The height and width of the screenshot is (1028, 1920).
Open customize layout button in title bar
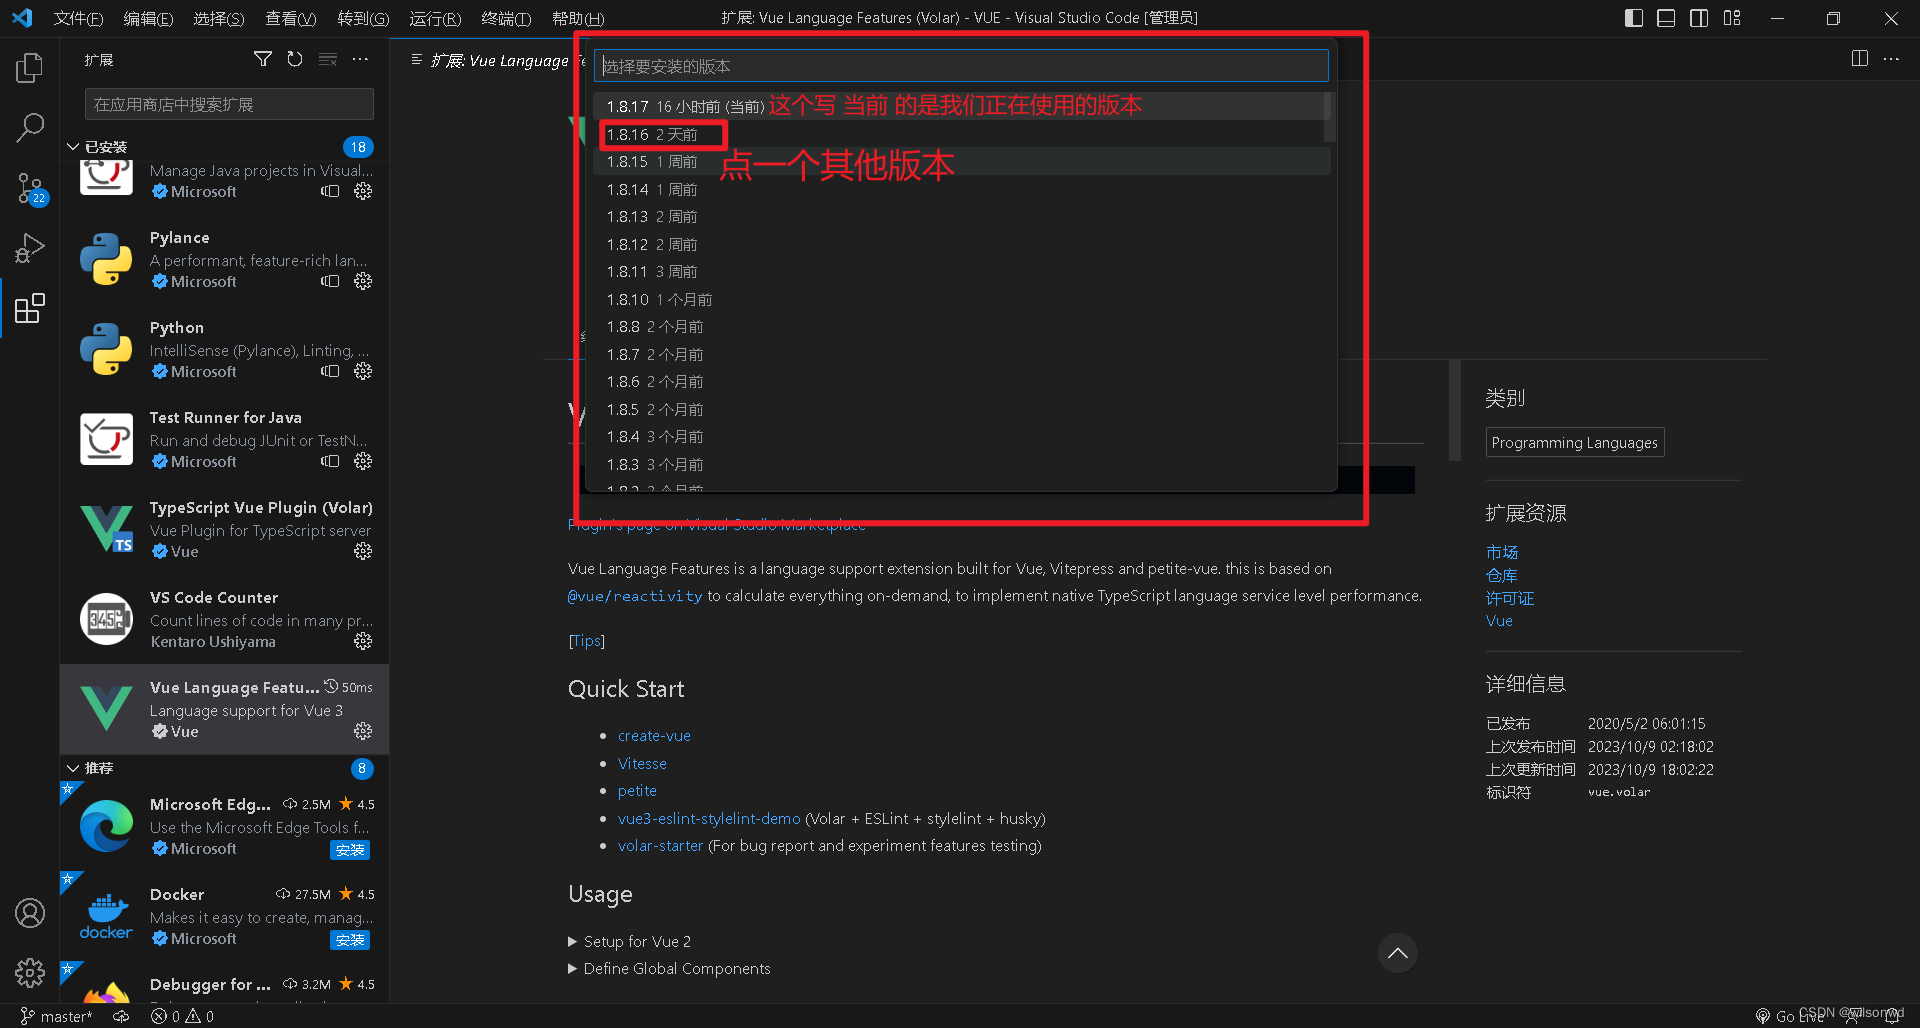[1732, 18]
